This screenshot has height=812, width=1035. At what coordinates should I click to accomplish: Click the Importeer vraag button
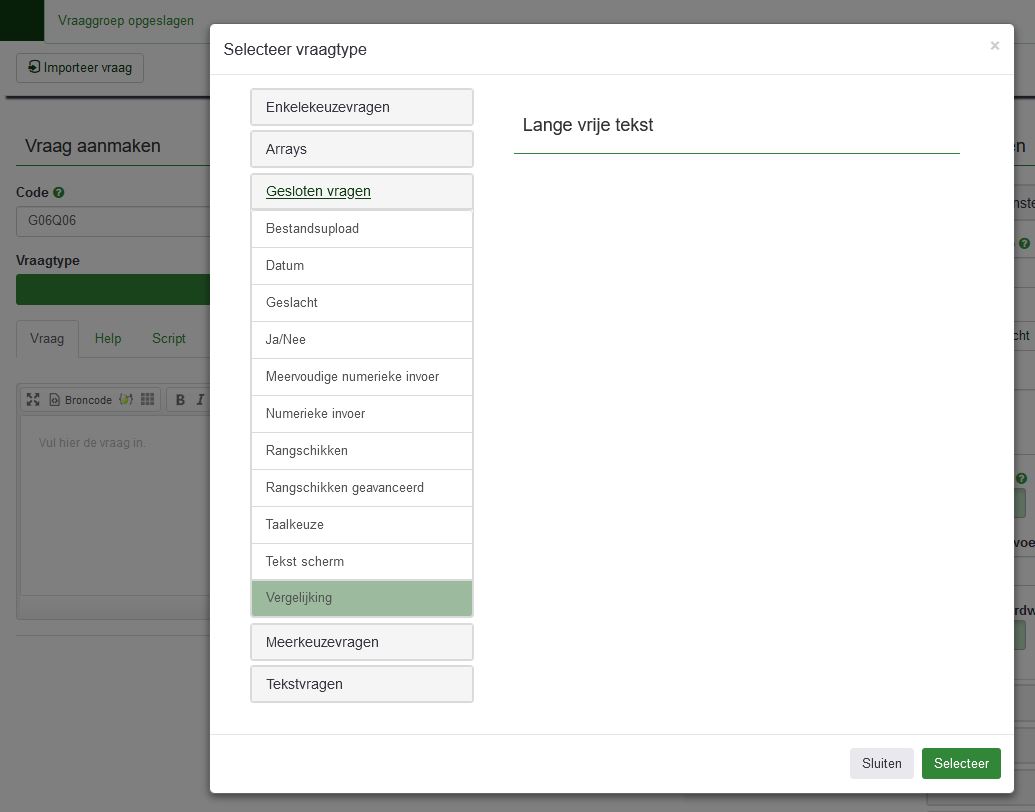80,68
